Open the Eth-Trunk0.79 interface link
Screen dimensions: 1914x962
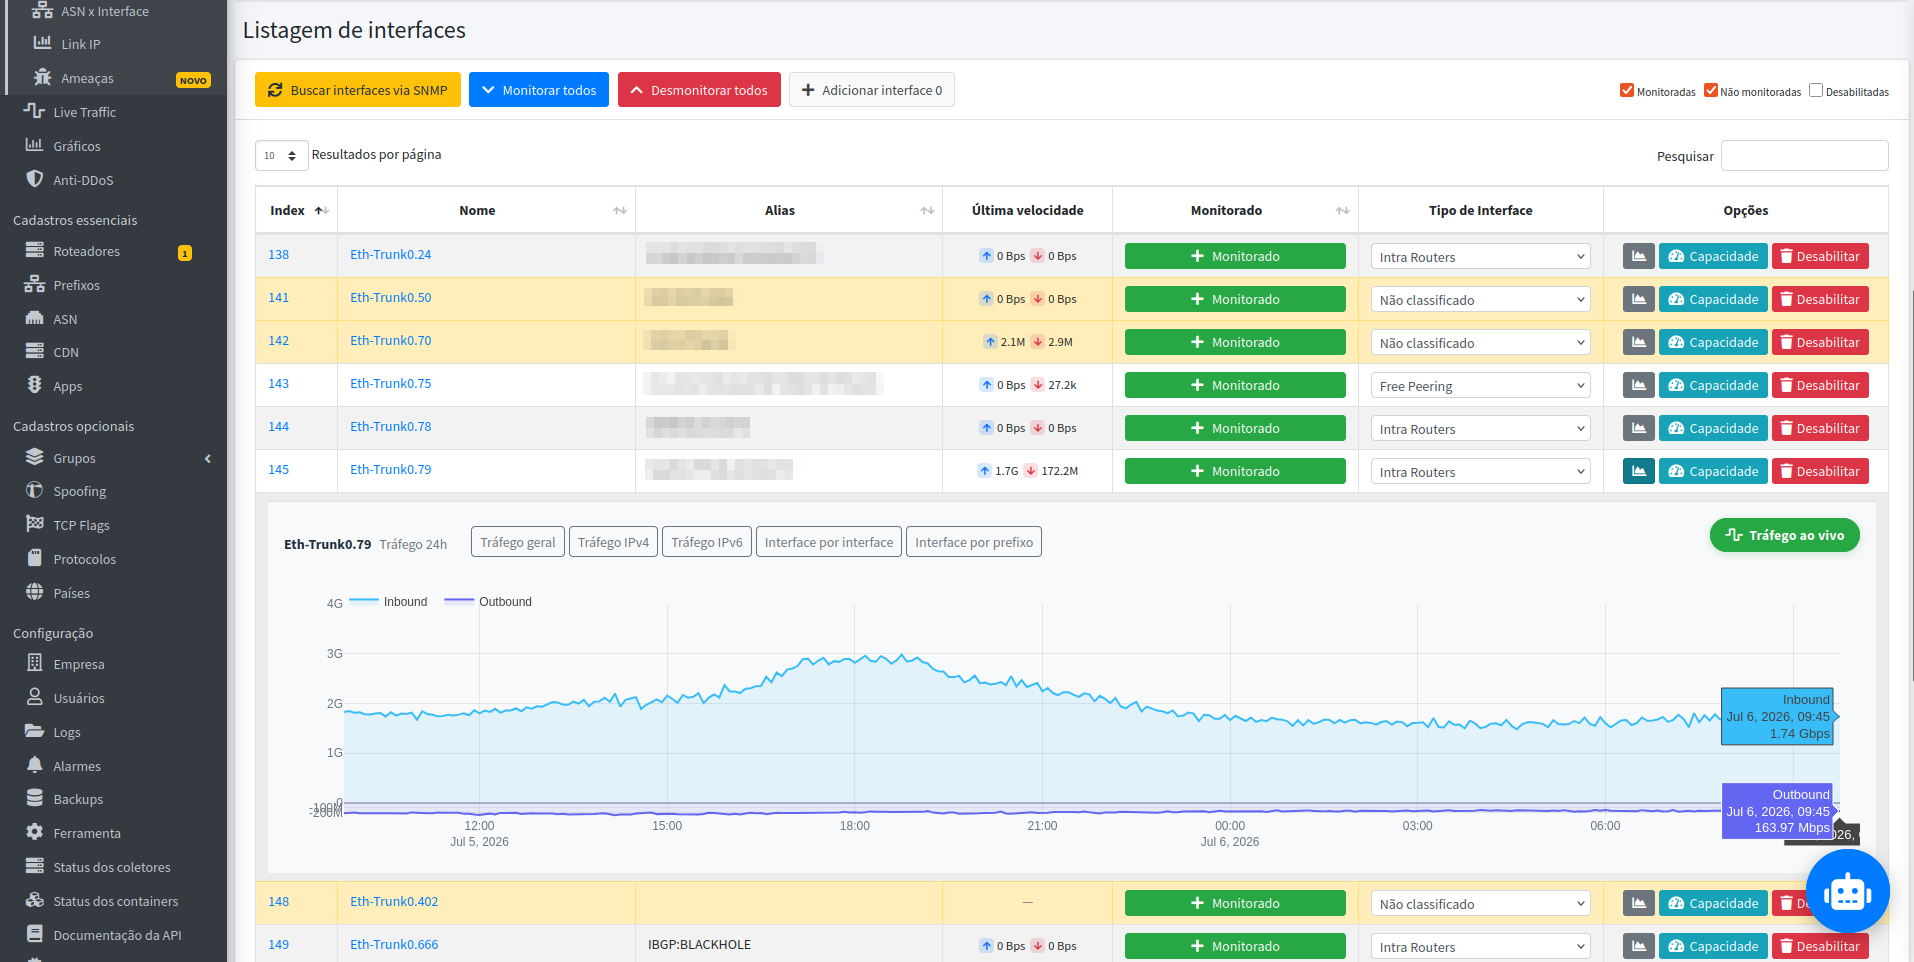click(x=391, y=469)
